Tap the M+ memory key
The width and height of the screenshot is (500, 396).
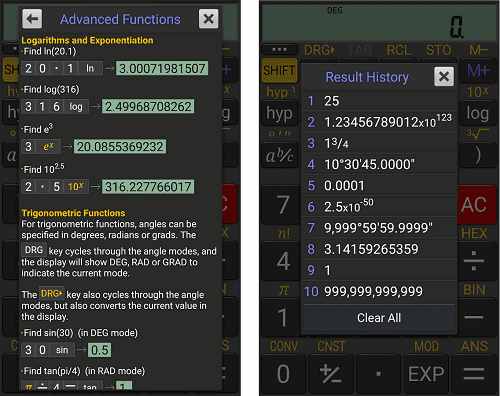point(478,70)
